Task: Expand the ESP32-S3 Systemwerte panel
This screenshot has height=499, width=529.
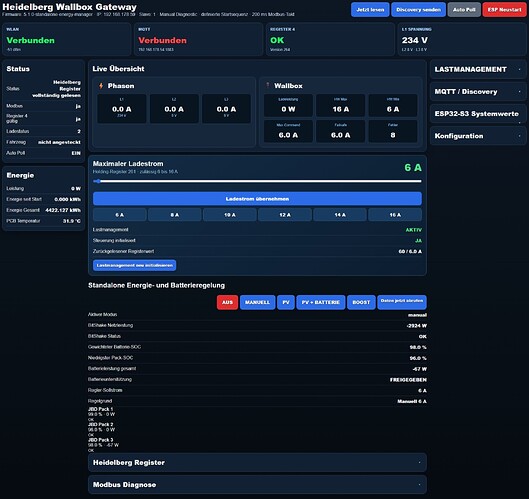Action: [x=478, y=114]
